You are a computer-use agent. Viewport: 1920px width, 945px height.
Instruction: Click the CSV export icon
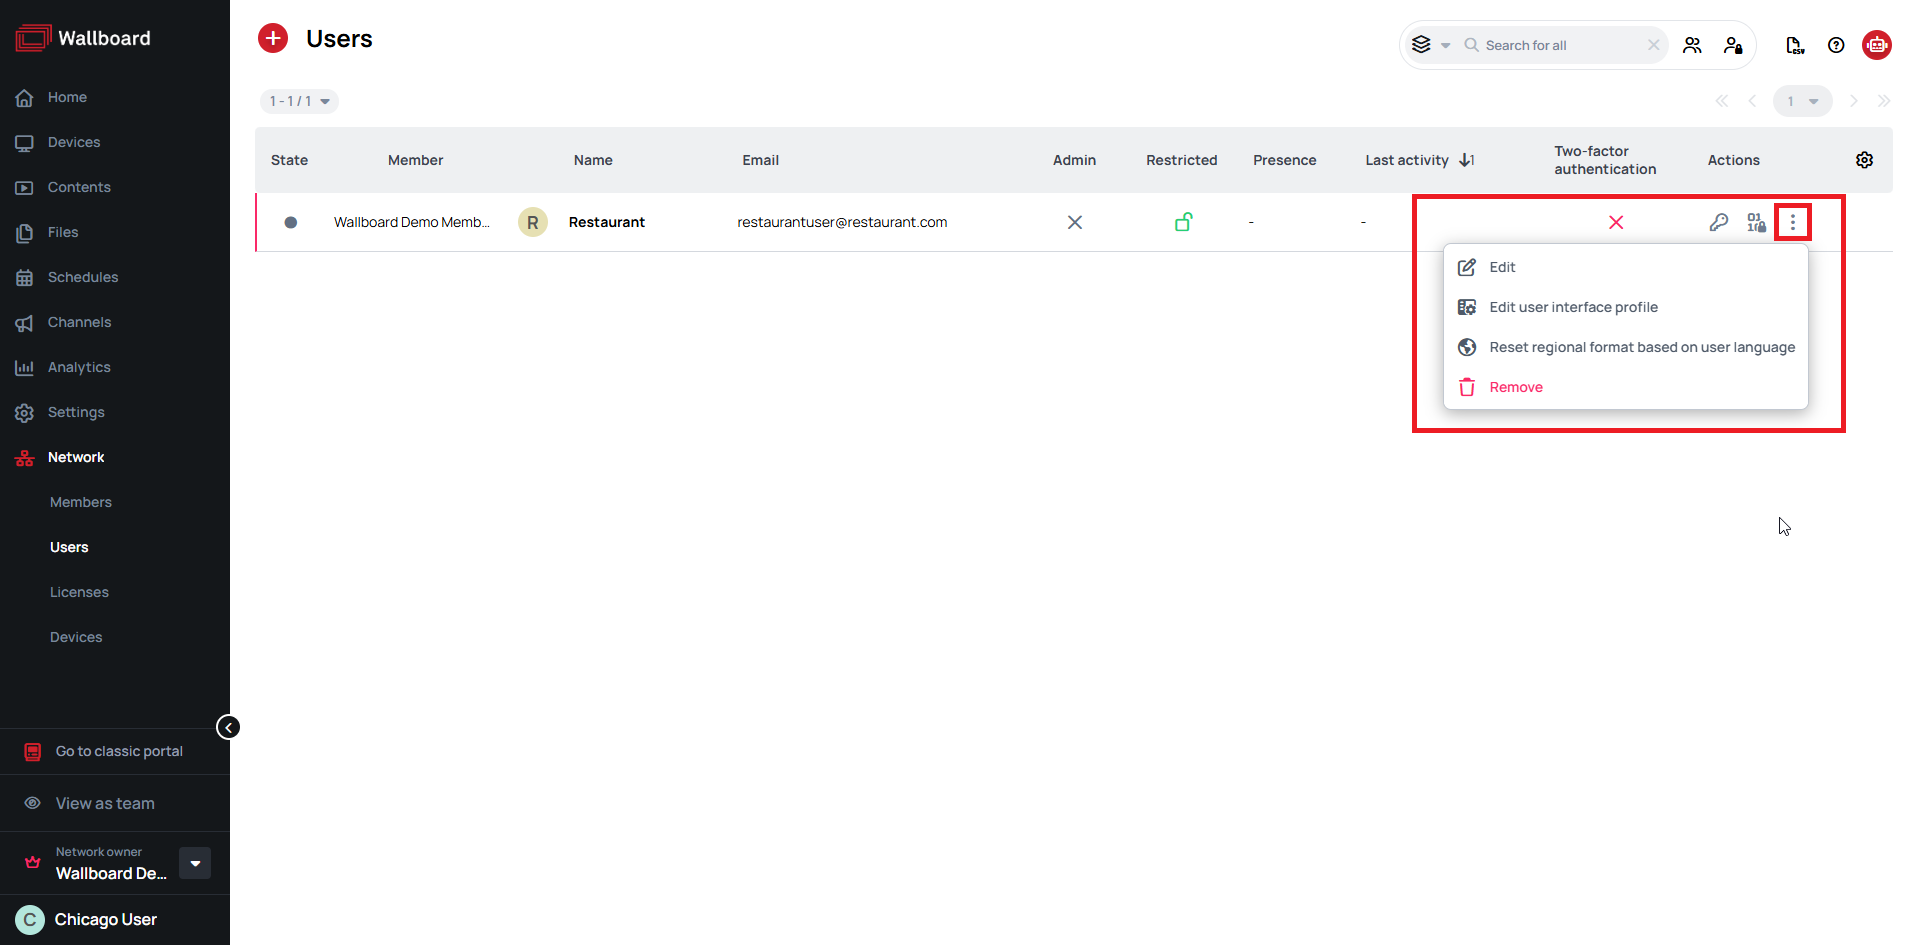point(1795,45)
